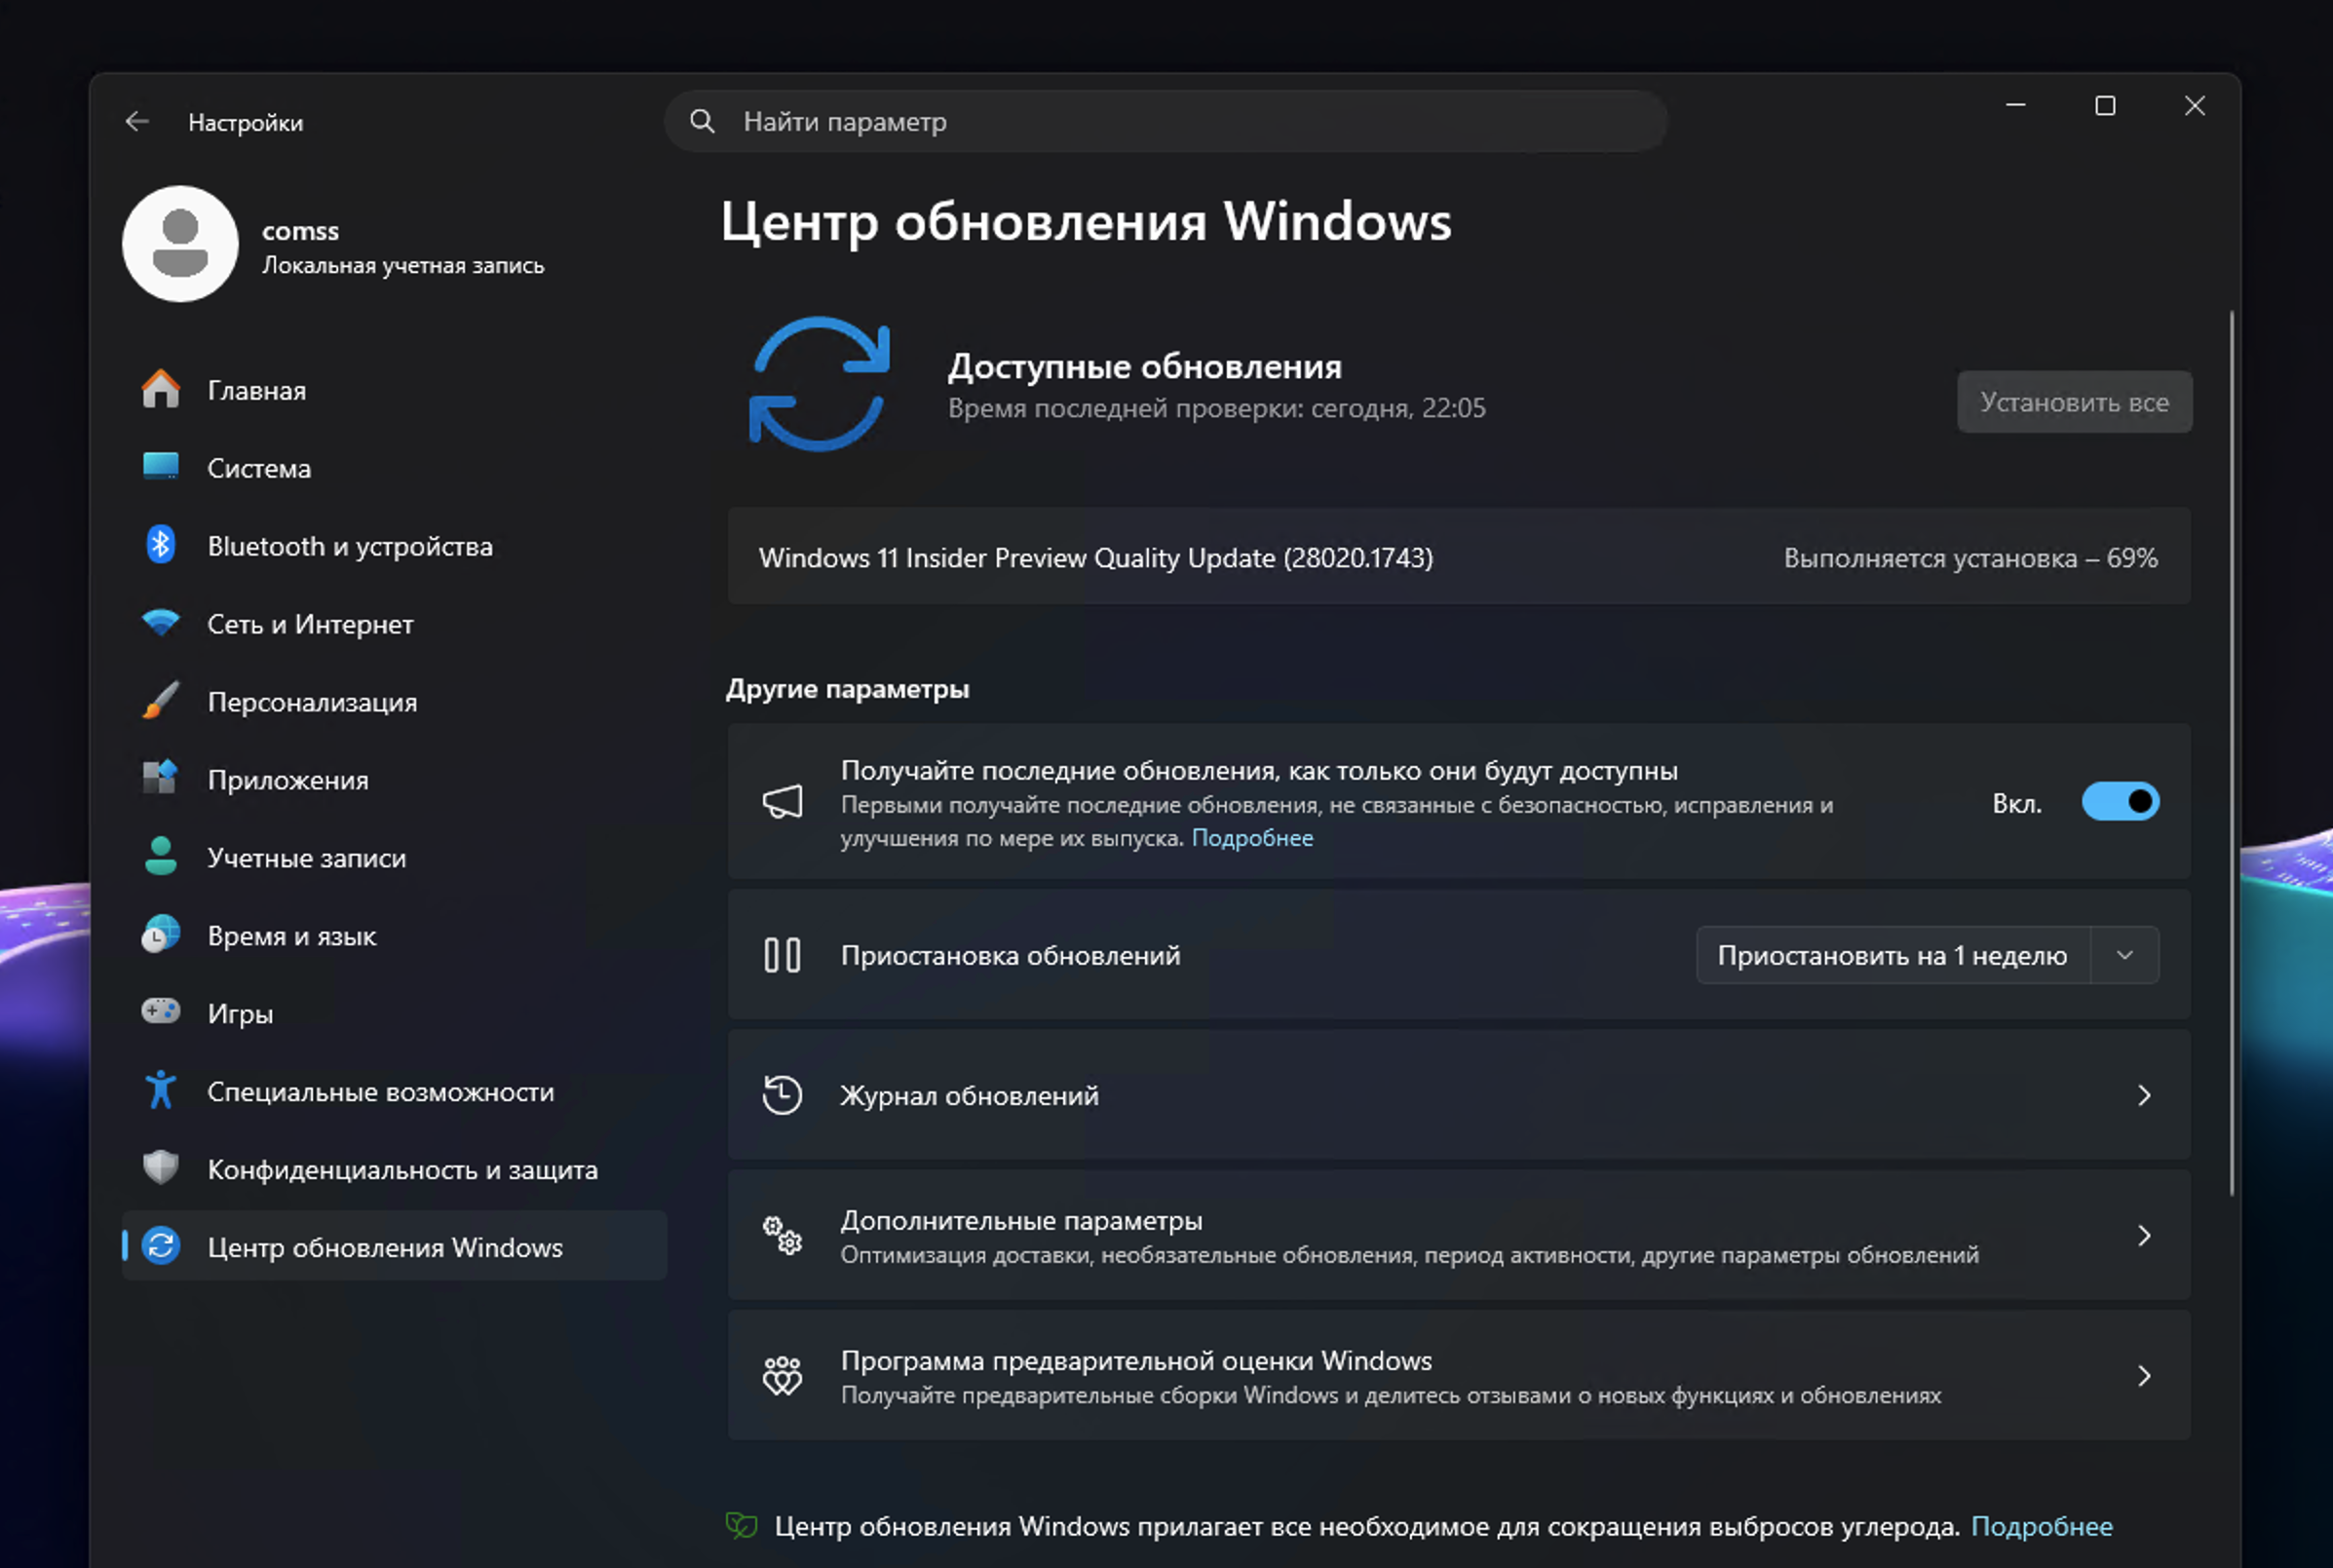Click the Приложения apps icon
This screenshot has width=2333, height=1568.
(x=161, y=778)
